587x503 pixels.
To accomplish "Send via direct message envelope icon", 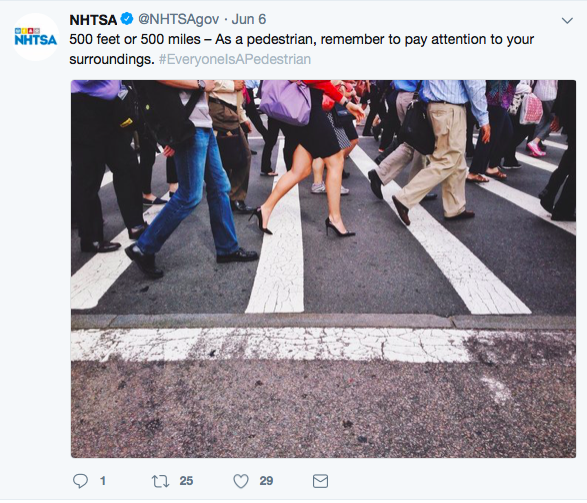I will [x=320, y=481].
